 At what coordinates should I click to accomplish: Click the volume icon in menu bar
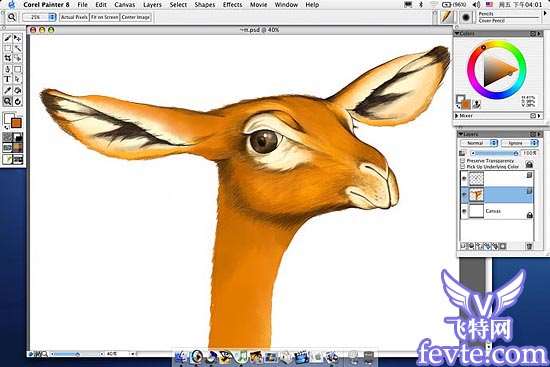(476, 5)
